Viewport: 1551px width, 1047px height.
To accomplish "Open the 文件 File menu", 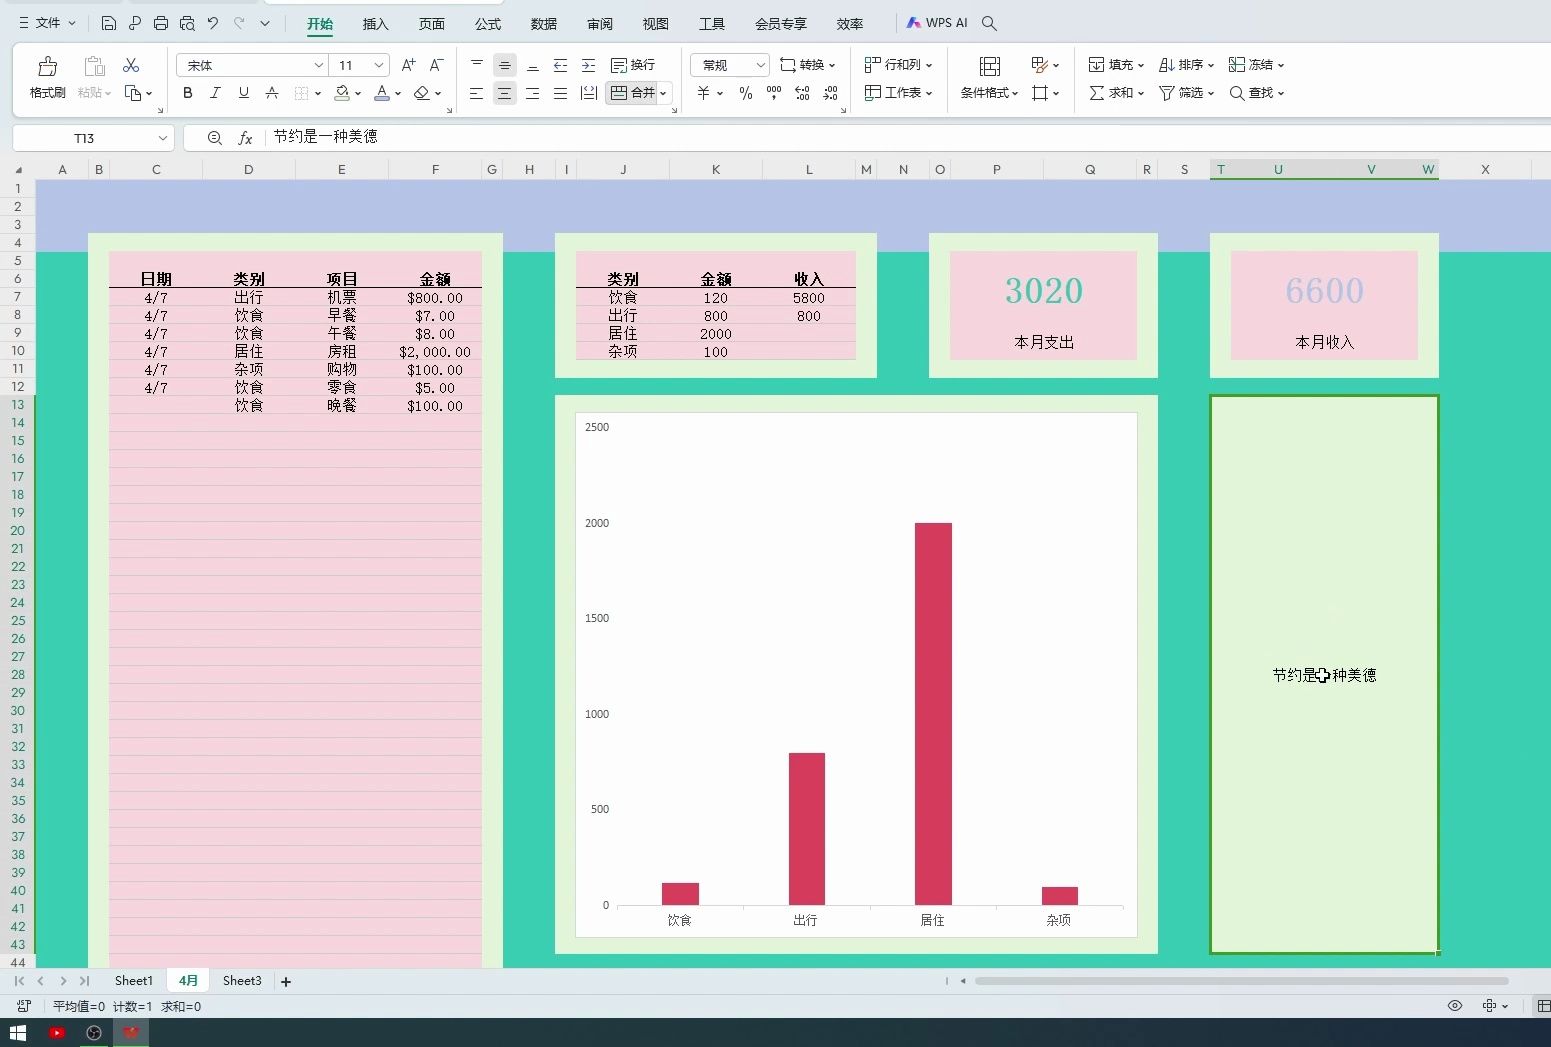I will pyautogui.click(x=47, y=23).
